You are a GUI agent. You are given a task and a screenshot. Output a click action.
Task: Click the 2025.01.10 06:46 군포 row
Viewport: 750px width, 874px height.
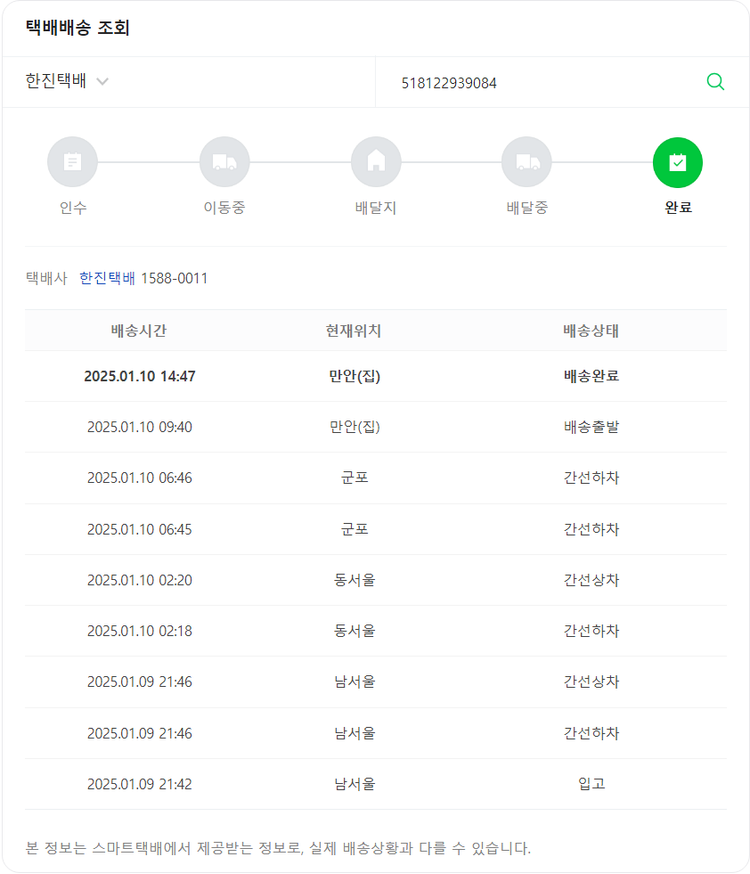[354, 478]
